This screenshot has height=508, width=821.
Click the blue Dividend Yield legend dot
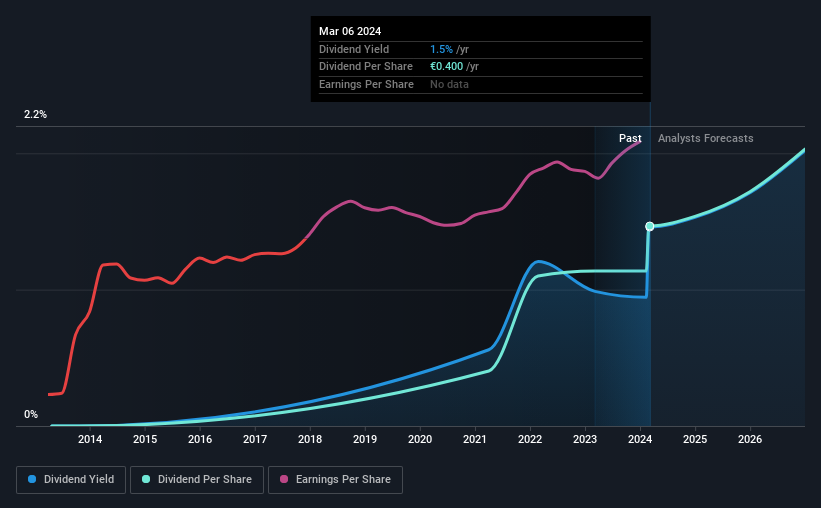coord(32,479)
